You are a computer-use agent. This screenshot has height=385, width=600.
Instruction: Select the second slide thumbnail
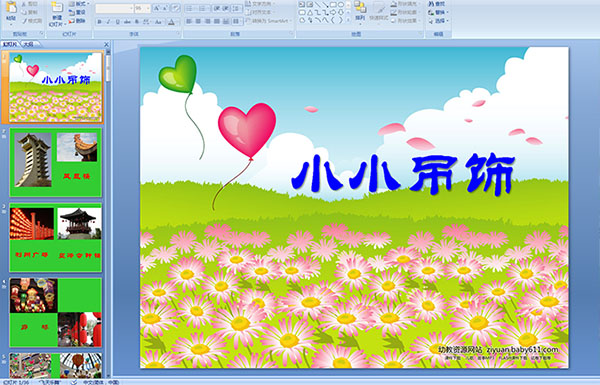point(55,162)
